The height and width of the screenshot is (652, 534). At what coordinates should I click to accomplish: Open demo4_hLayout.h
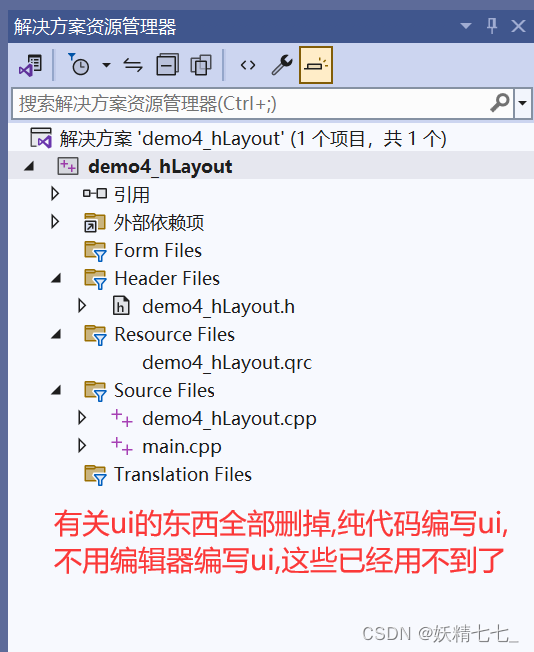(x=218, y=307)
